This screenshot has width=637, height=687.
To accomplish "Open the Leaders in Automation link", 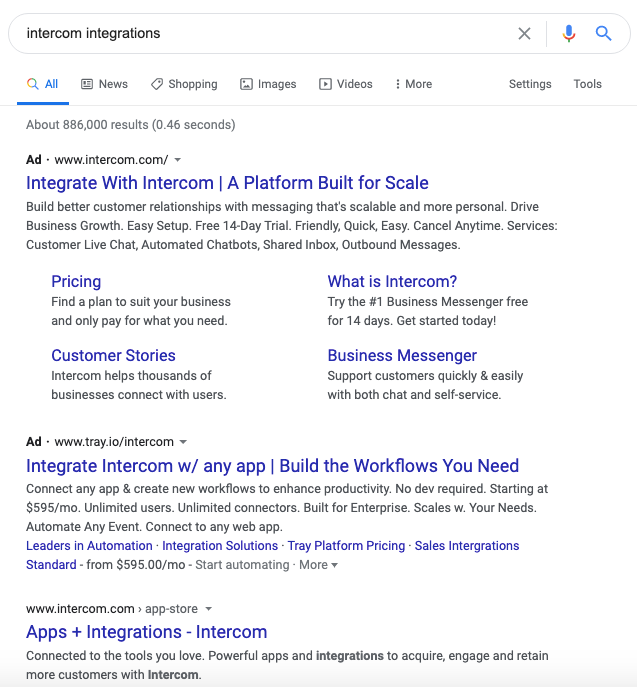I will point(89,545).
